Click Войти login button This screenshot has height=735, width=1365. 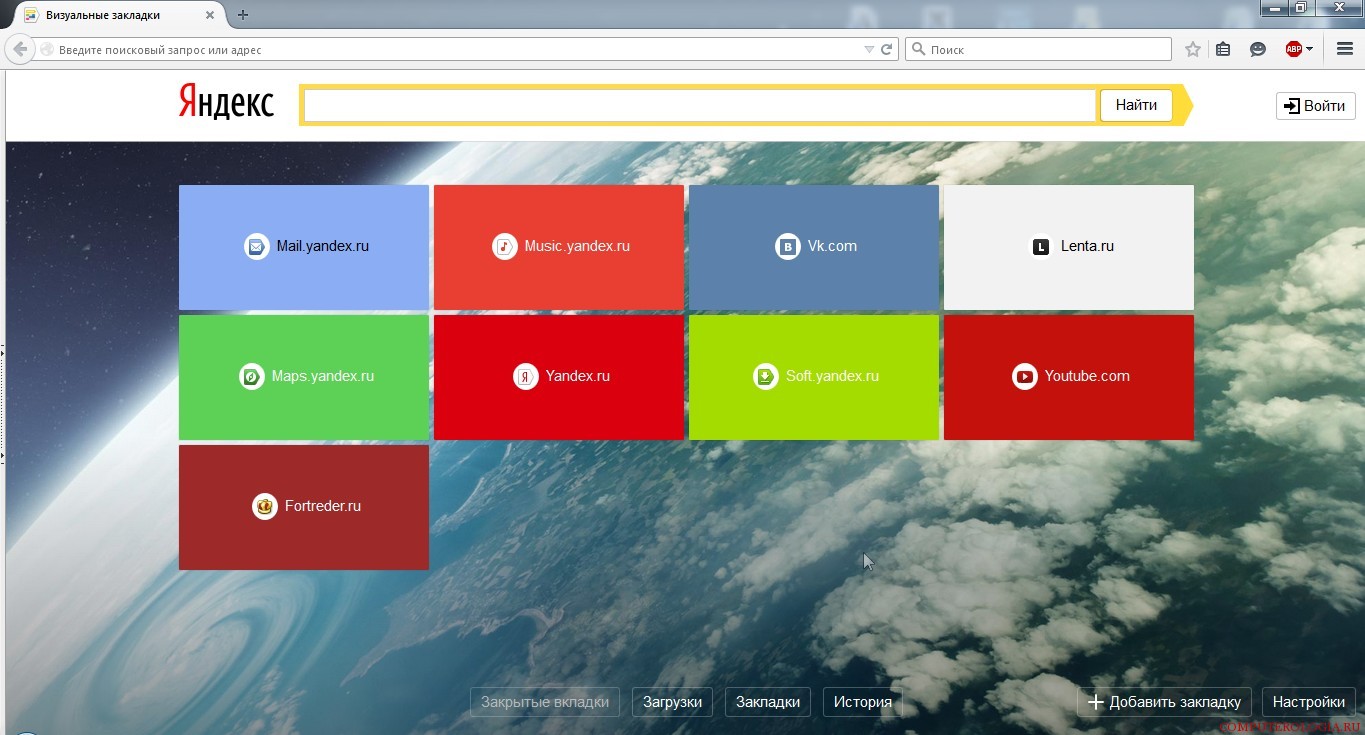(x=1315, y=106)
